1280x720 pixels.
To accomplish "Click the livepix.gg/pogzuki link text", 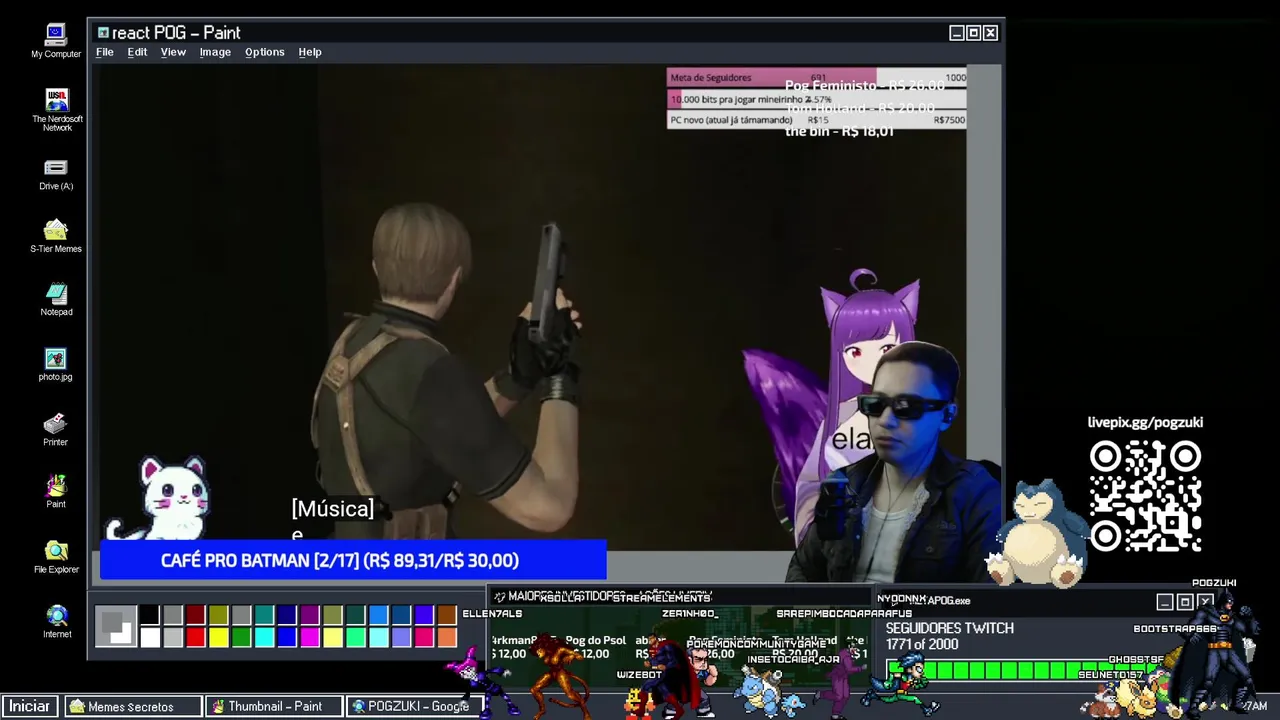I will pyautogui.click(x=1145, y=423).
